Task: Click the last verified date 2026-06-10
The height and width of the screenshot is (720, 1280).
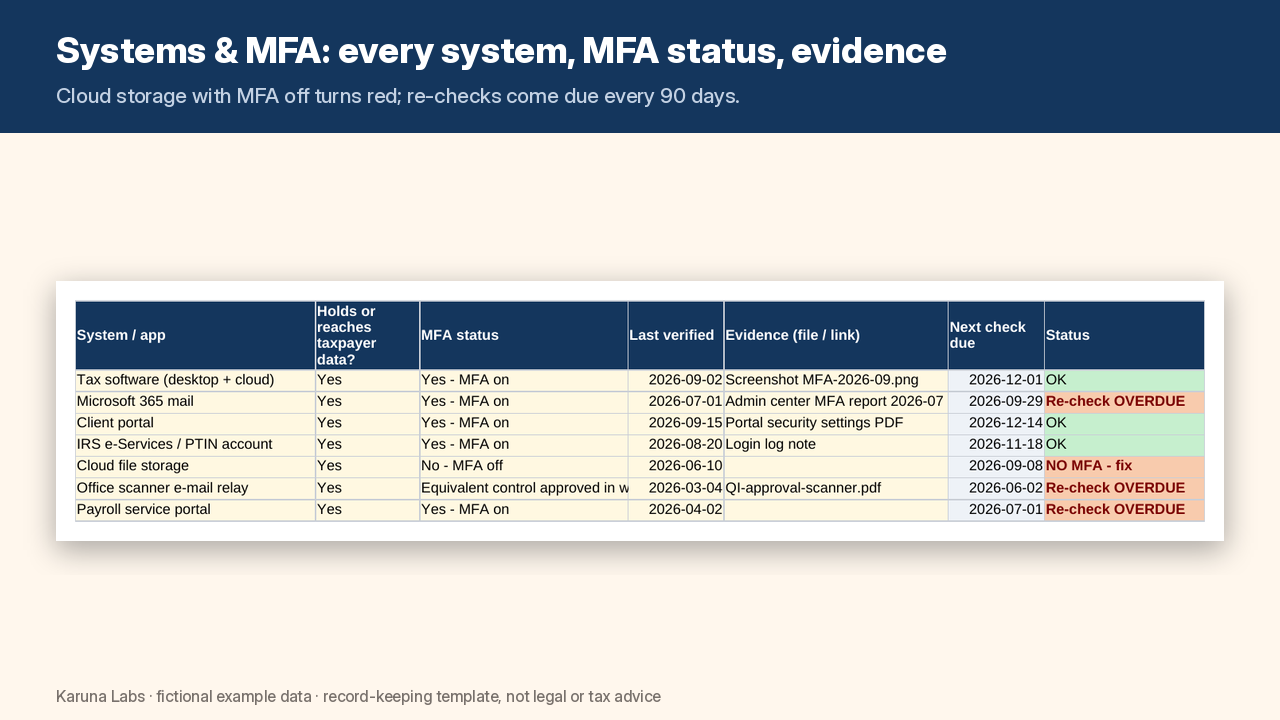Action: (x=676, y=467)
